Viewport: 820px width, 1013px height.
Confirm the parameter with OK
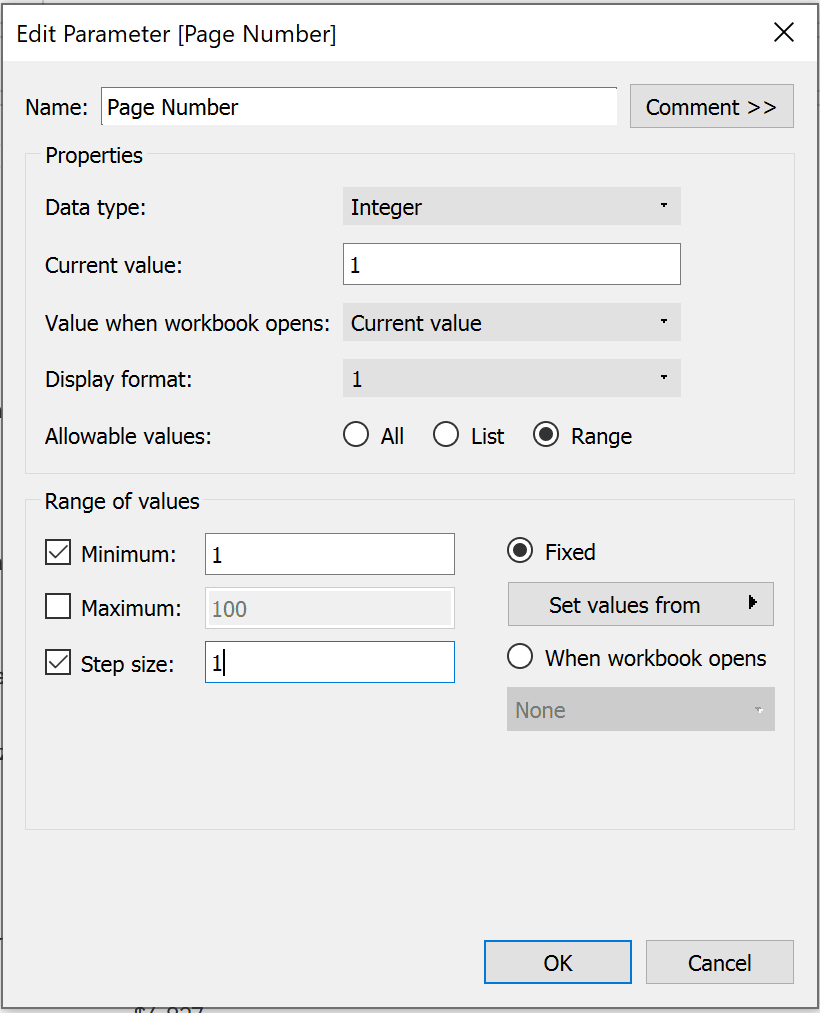click(558, 963)
